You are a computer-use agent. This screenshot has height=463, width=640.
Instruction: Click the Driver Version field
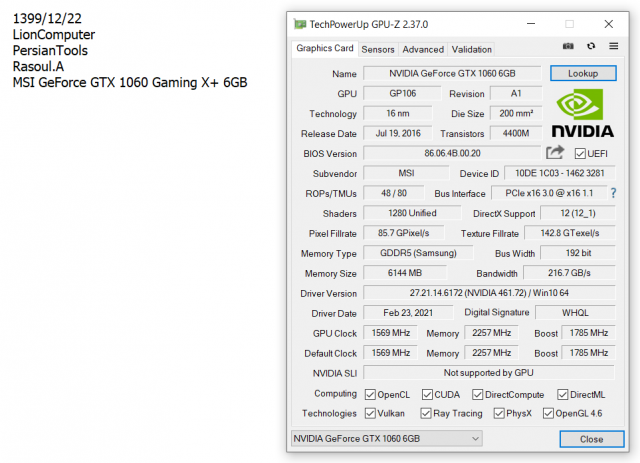(489, 293)
